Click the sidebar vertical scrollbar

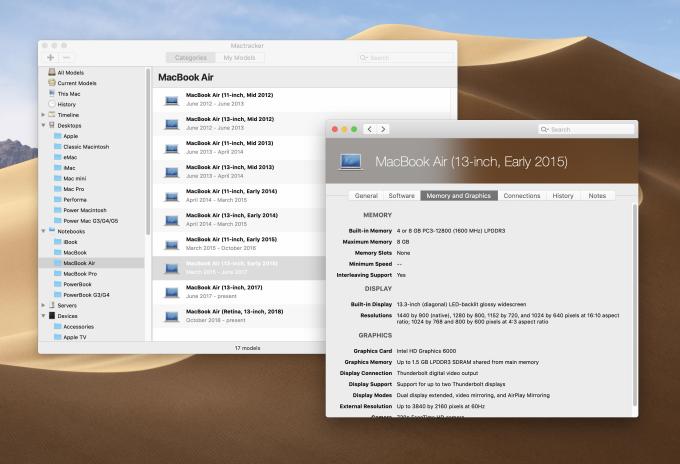click(x=148, y=151)
